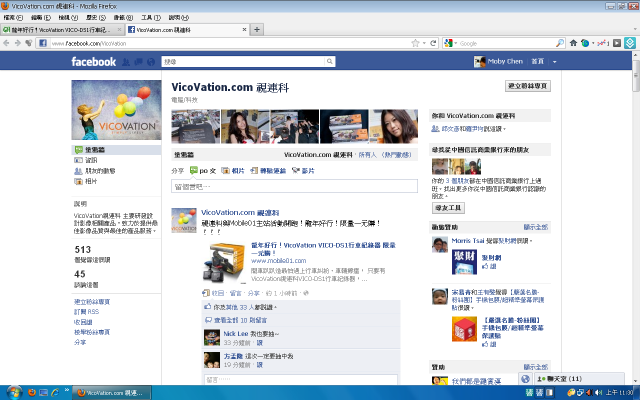Click the RSS subscribe link in sidebar

coord(86,312)
